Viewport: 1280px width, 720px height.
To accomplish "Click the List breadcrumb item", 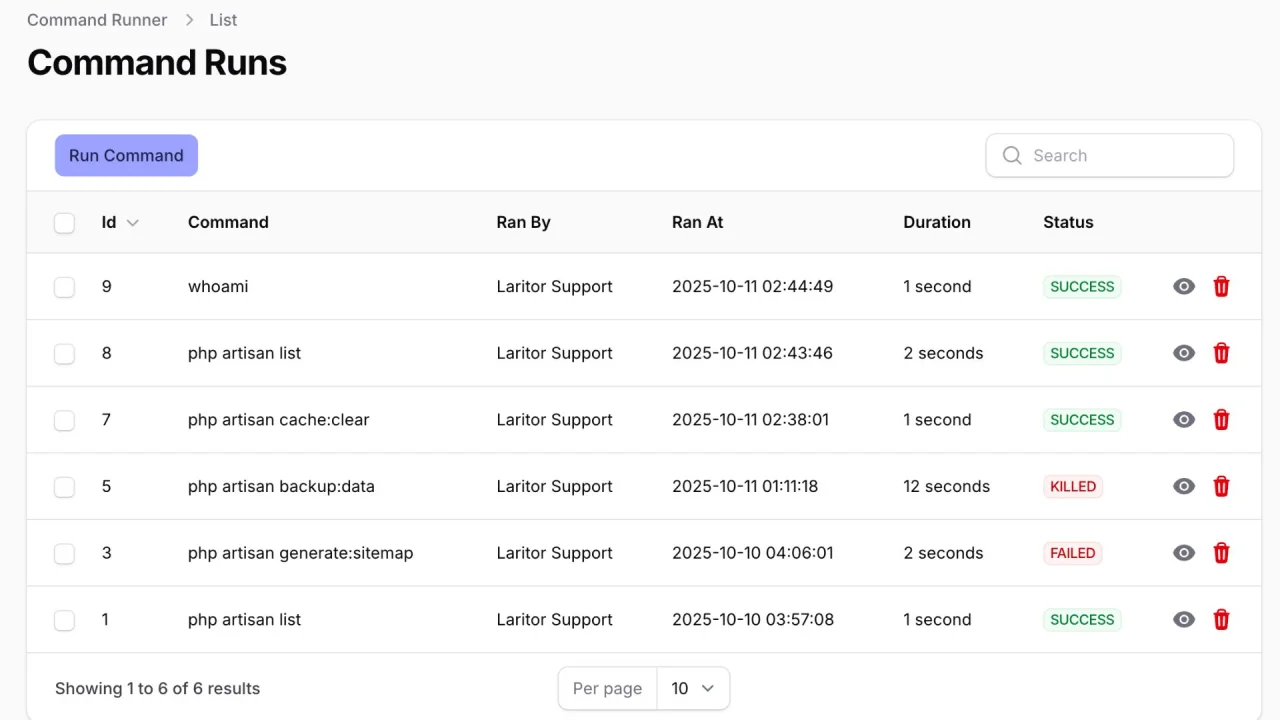I will tap(222, 19).
